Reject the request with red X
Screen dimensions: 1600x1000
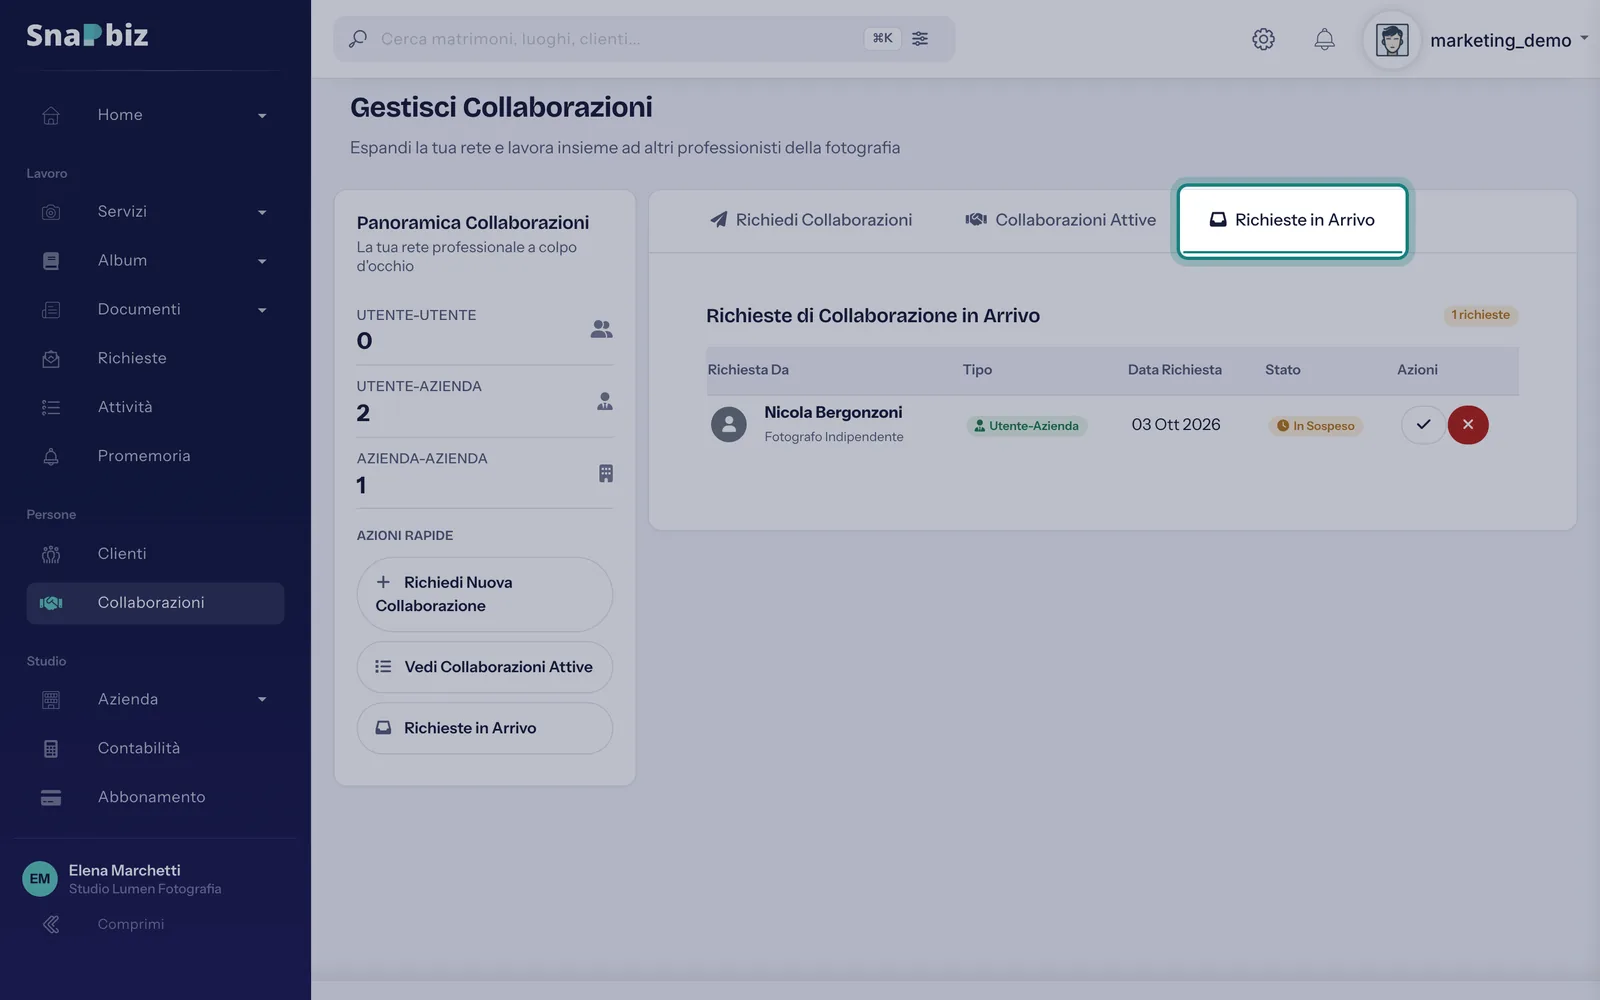coord(1468,425)
